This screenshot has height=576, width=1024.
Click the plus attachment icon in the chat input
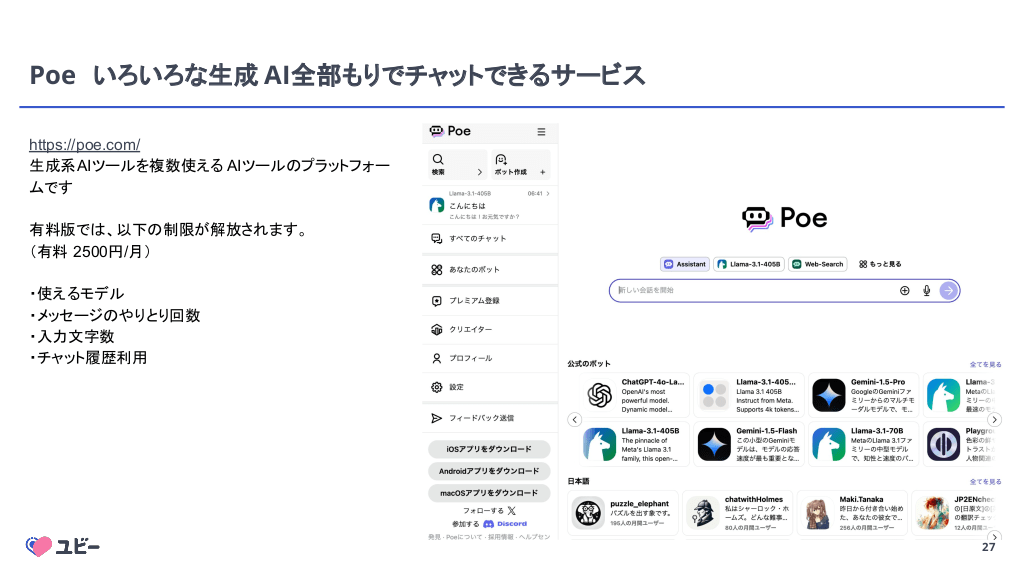click(905, 290)
